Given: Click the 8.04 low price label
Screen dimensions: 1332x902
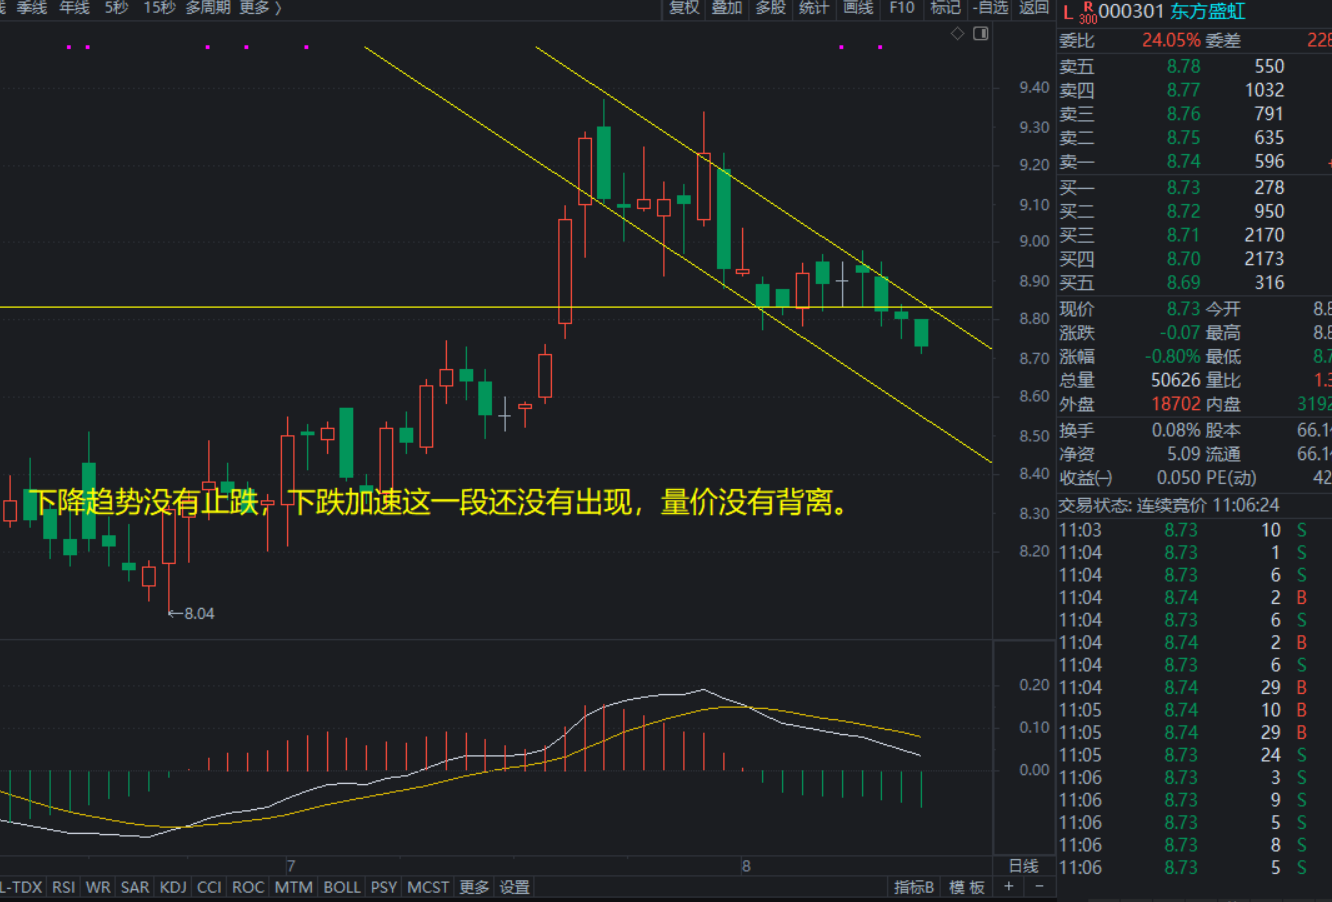Looking at the screenshot, I should [199, 613].
